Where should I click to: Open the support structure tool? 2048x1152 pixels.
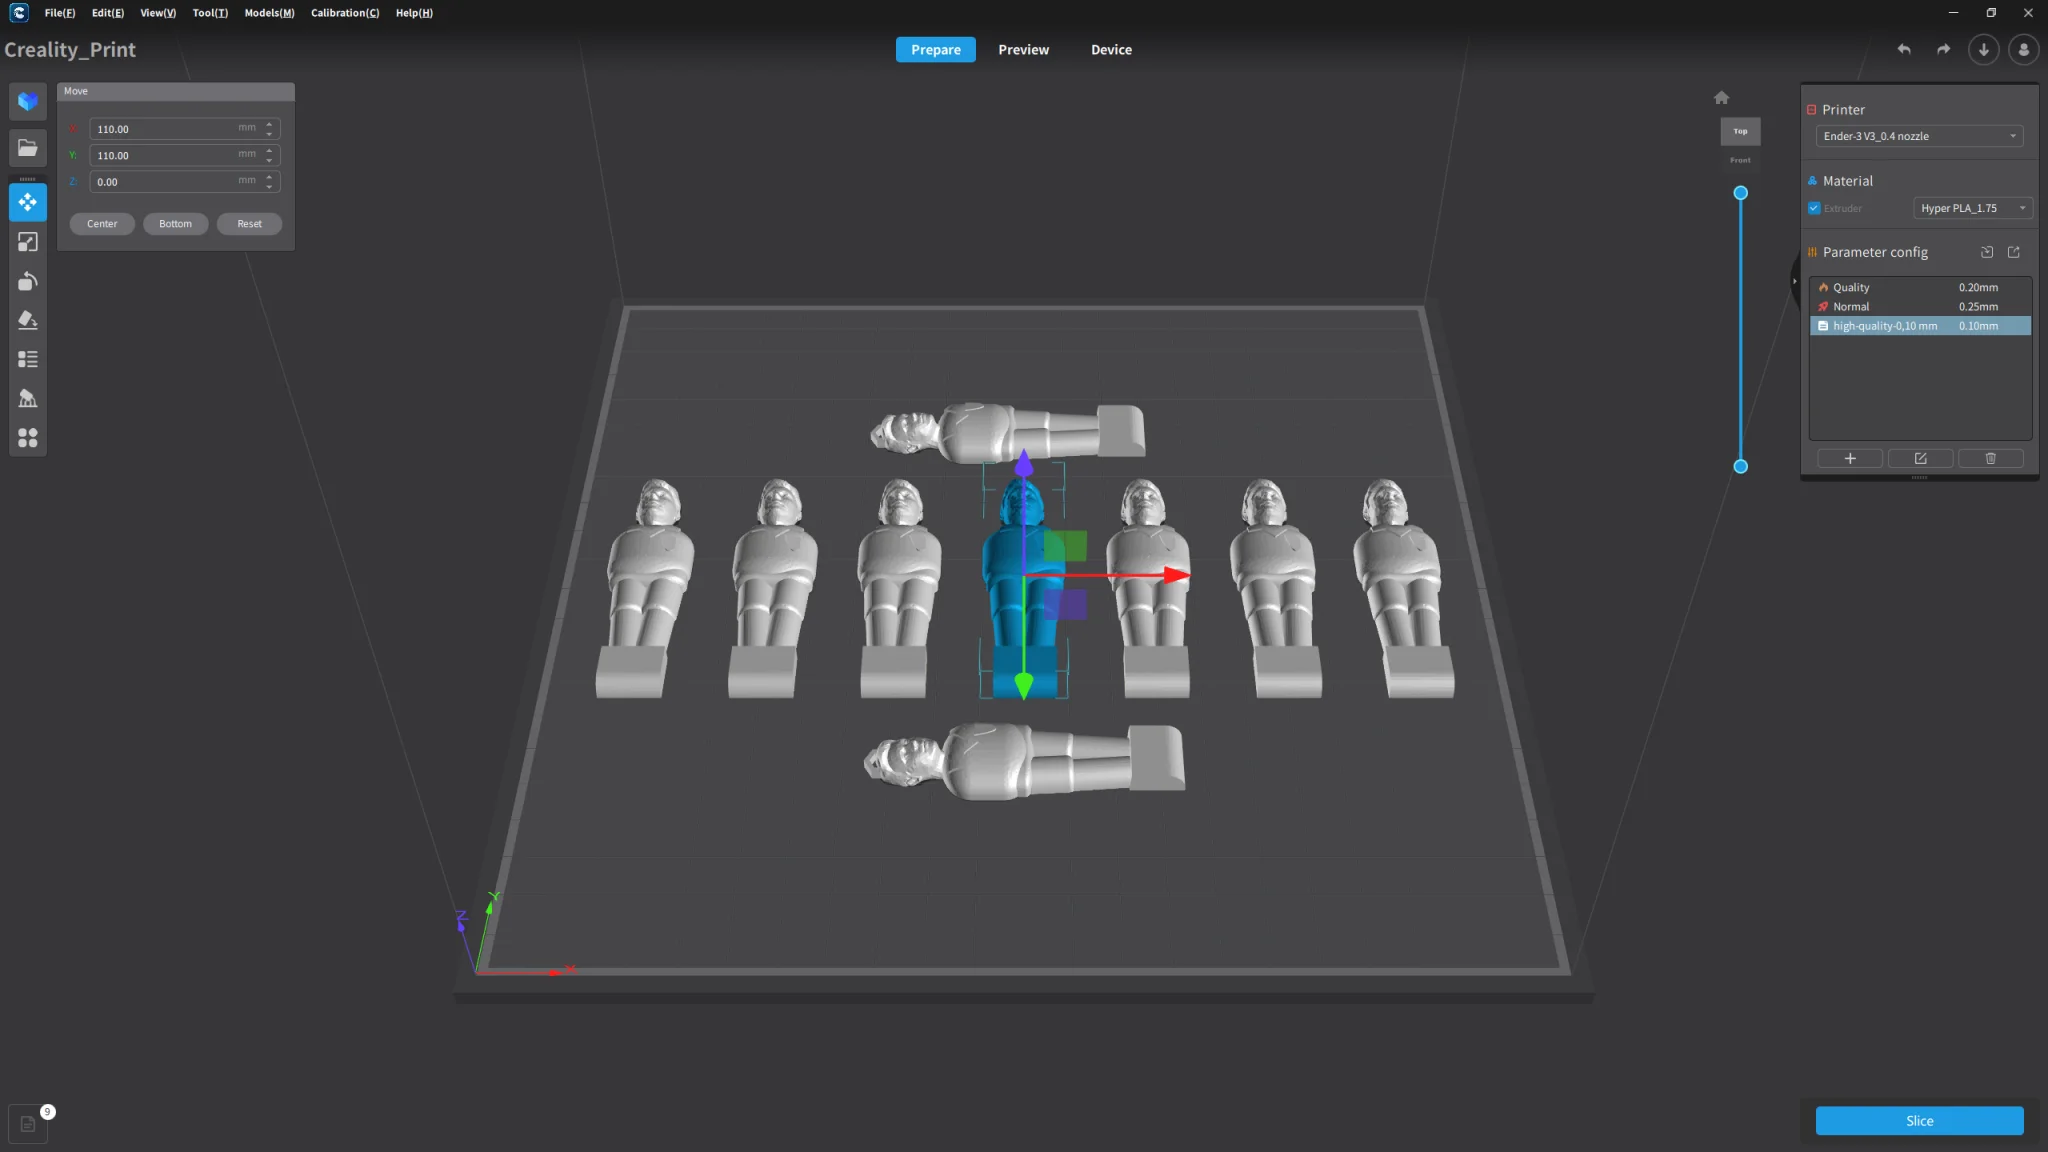(x=27, y=399)
